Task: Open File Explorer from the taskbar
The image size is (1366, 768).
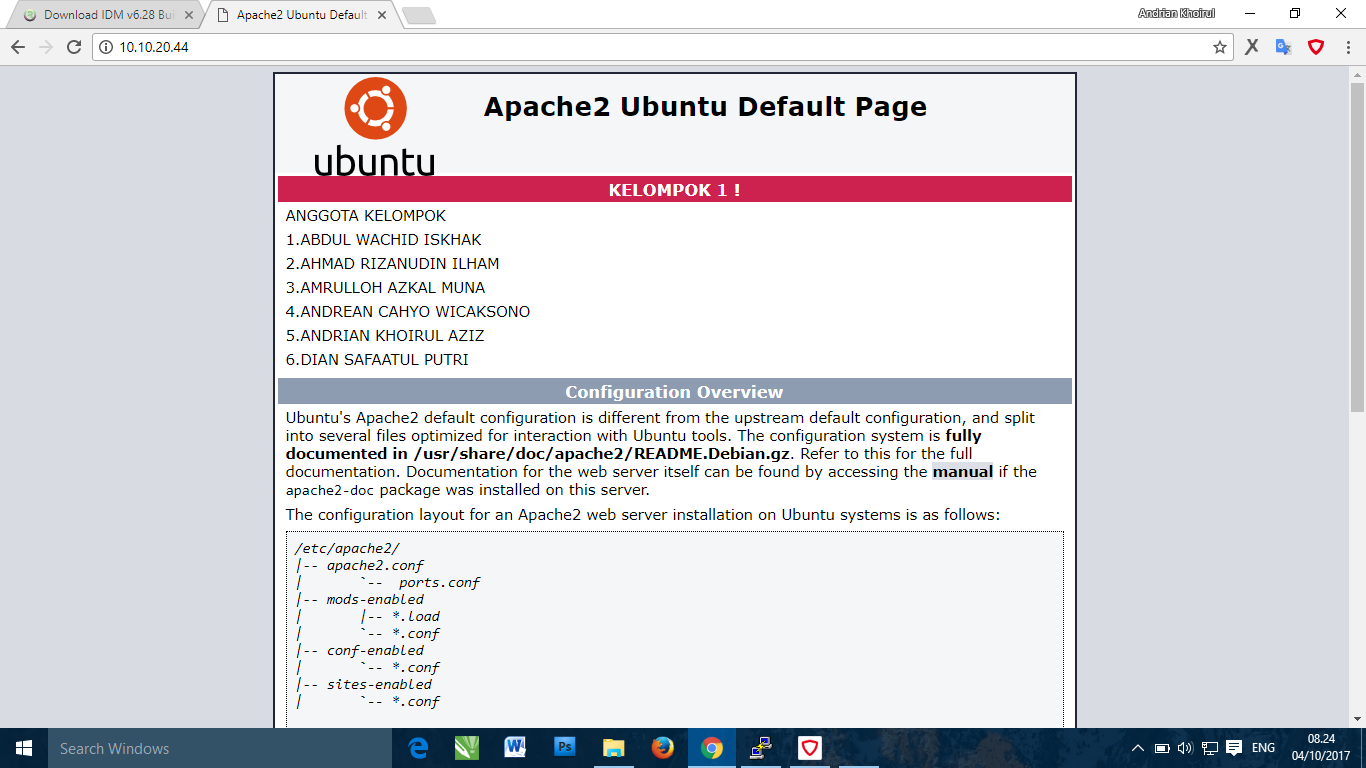Action: 614,748
